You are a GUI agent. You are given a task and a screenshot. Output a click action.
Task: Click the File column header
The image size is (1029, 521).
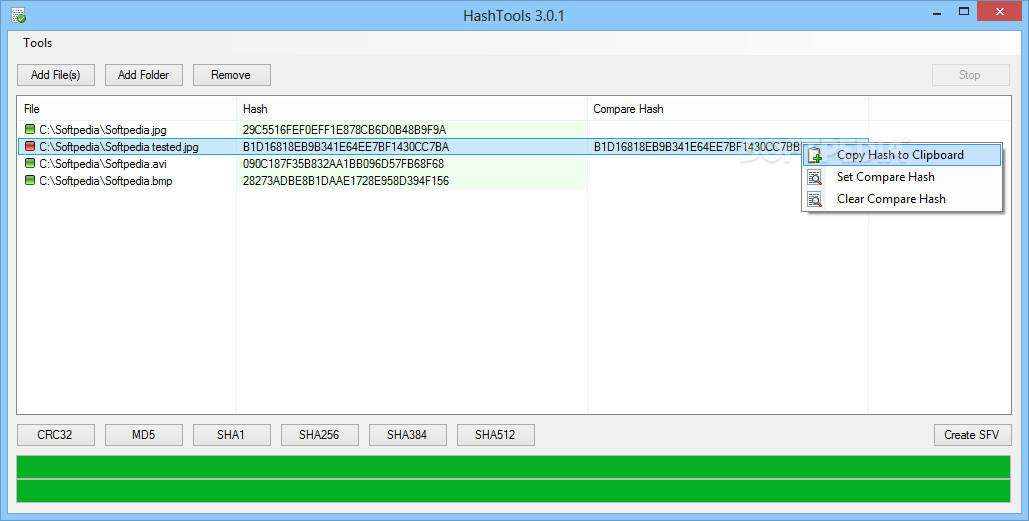click(127, 109)
